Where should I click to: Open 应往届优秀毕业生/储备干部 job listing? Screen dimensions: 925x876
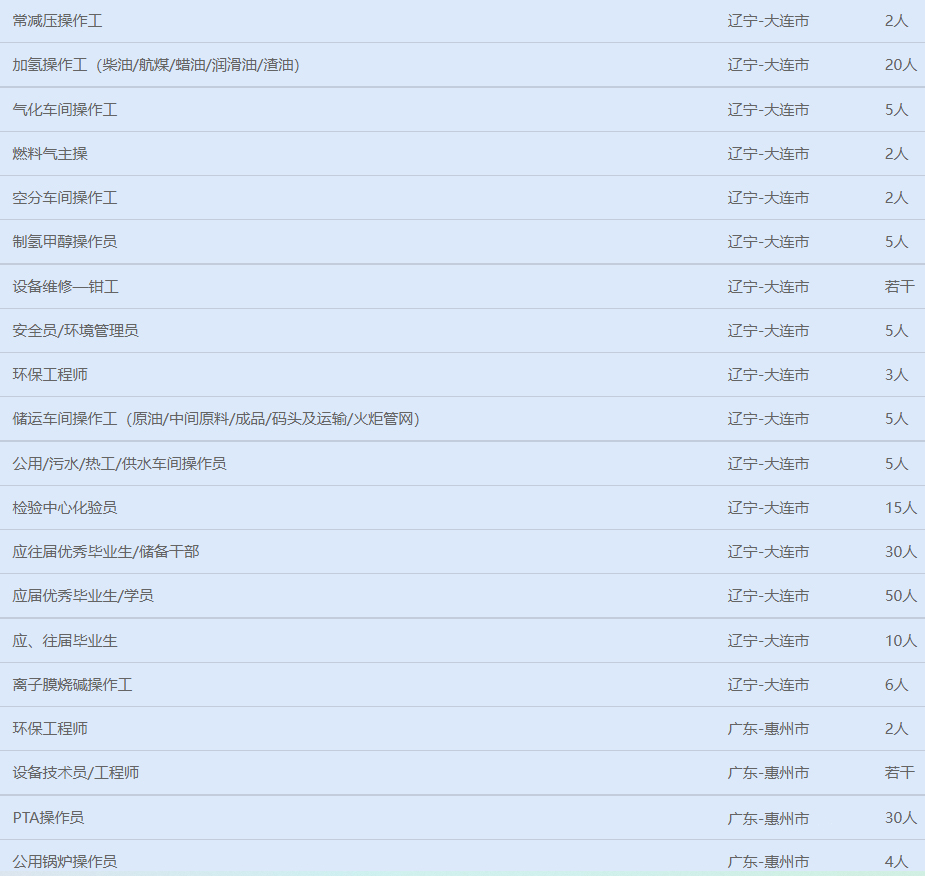tap(106, 552)
